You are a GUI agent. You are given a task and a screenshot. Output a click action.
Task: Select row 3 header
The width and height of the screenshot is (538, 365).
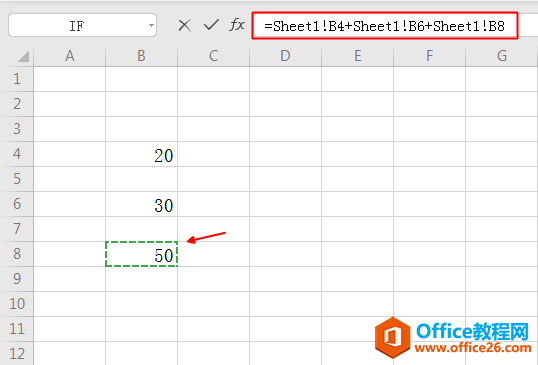pyautogui.click(x=17, y=129)
